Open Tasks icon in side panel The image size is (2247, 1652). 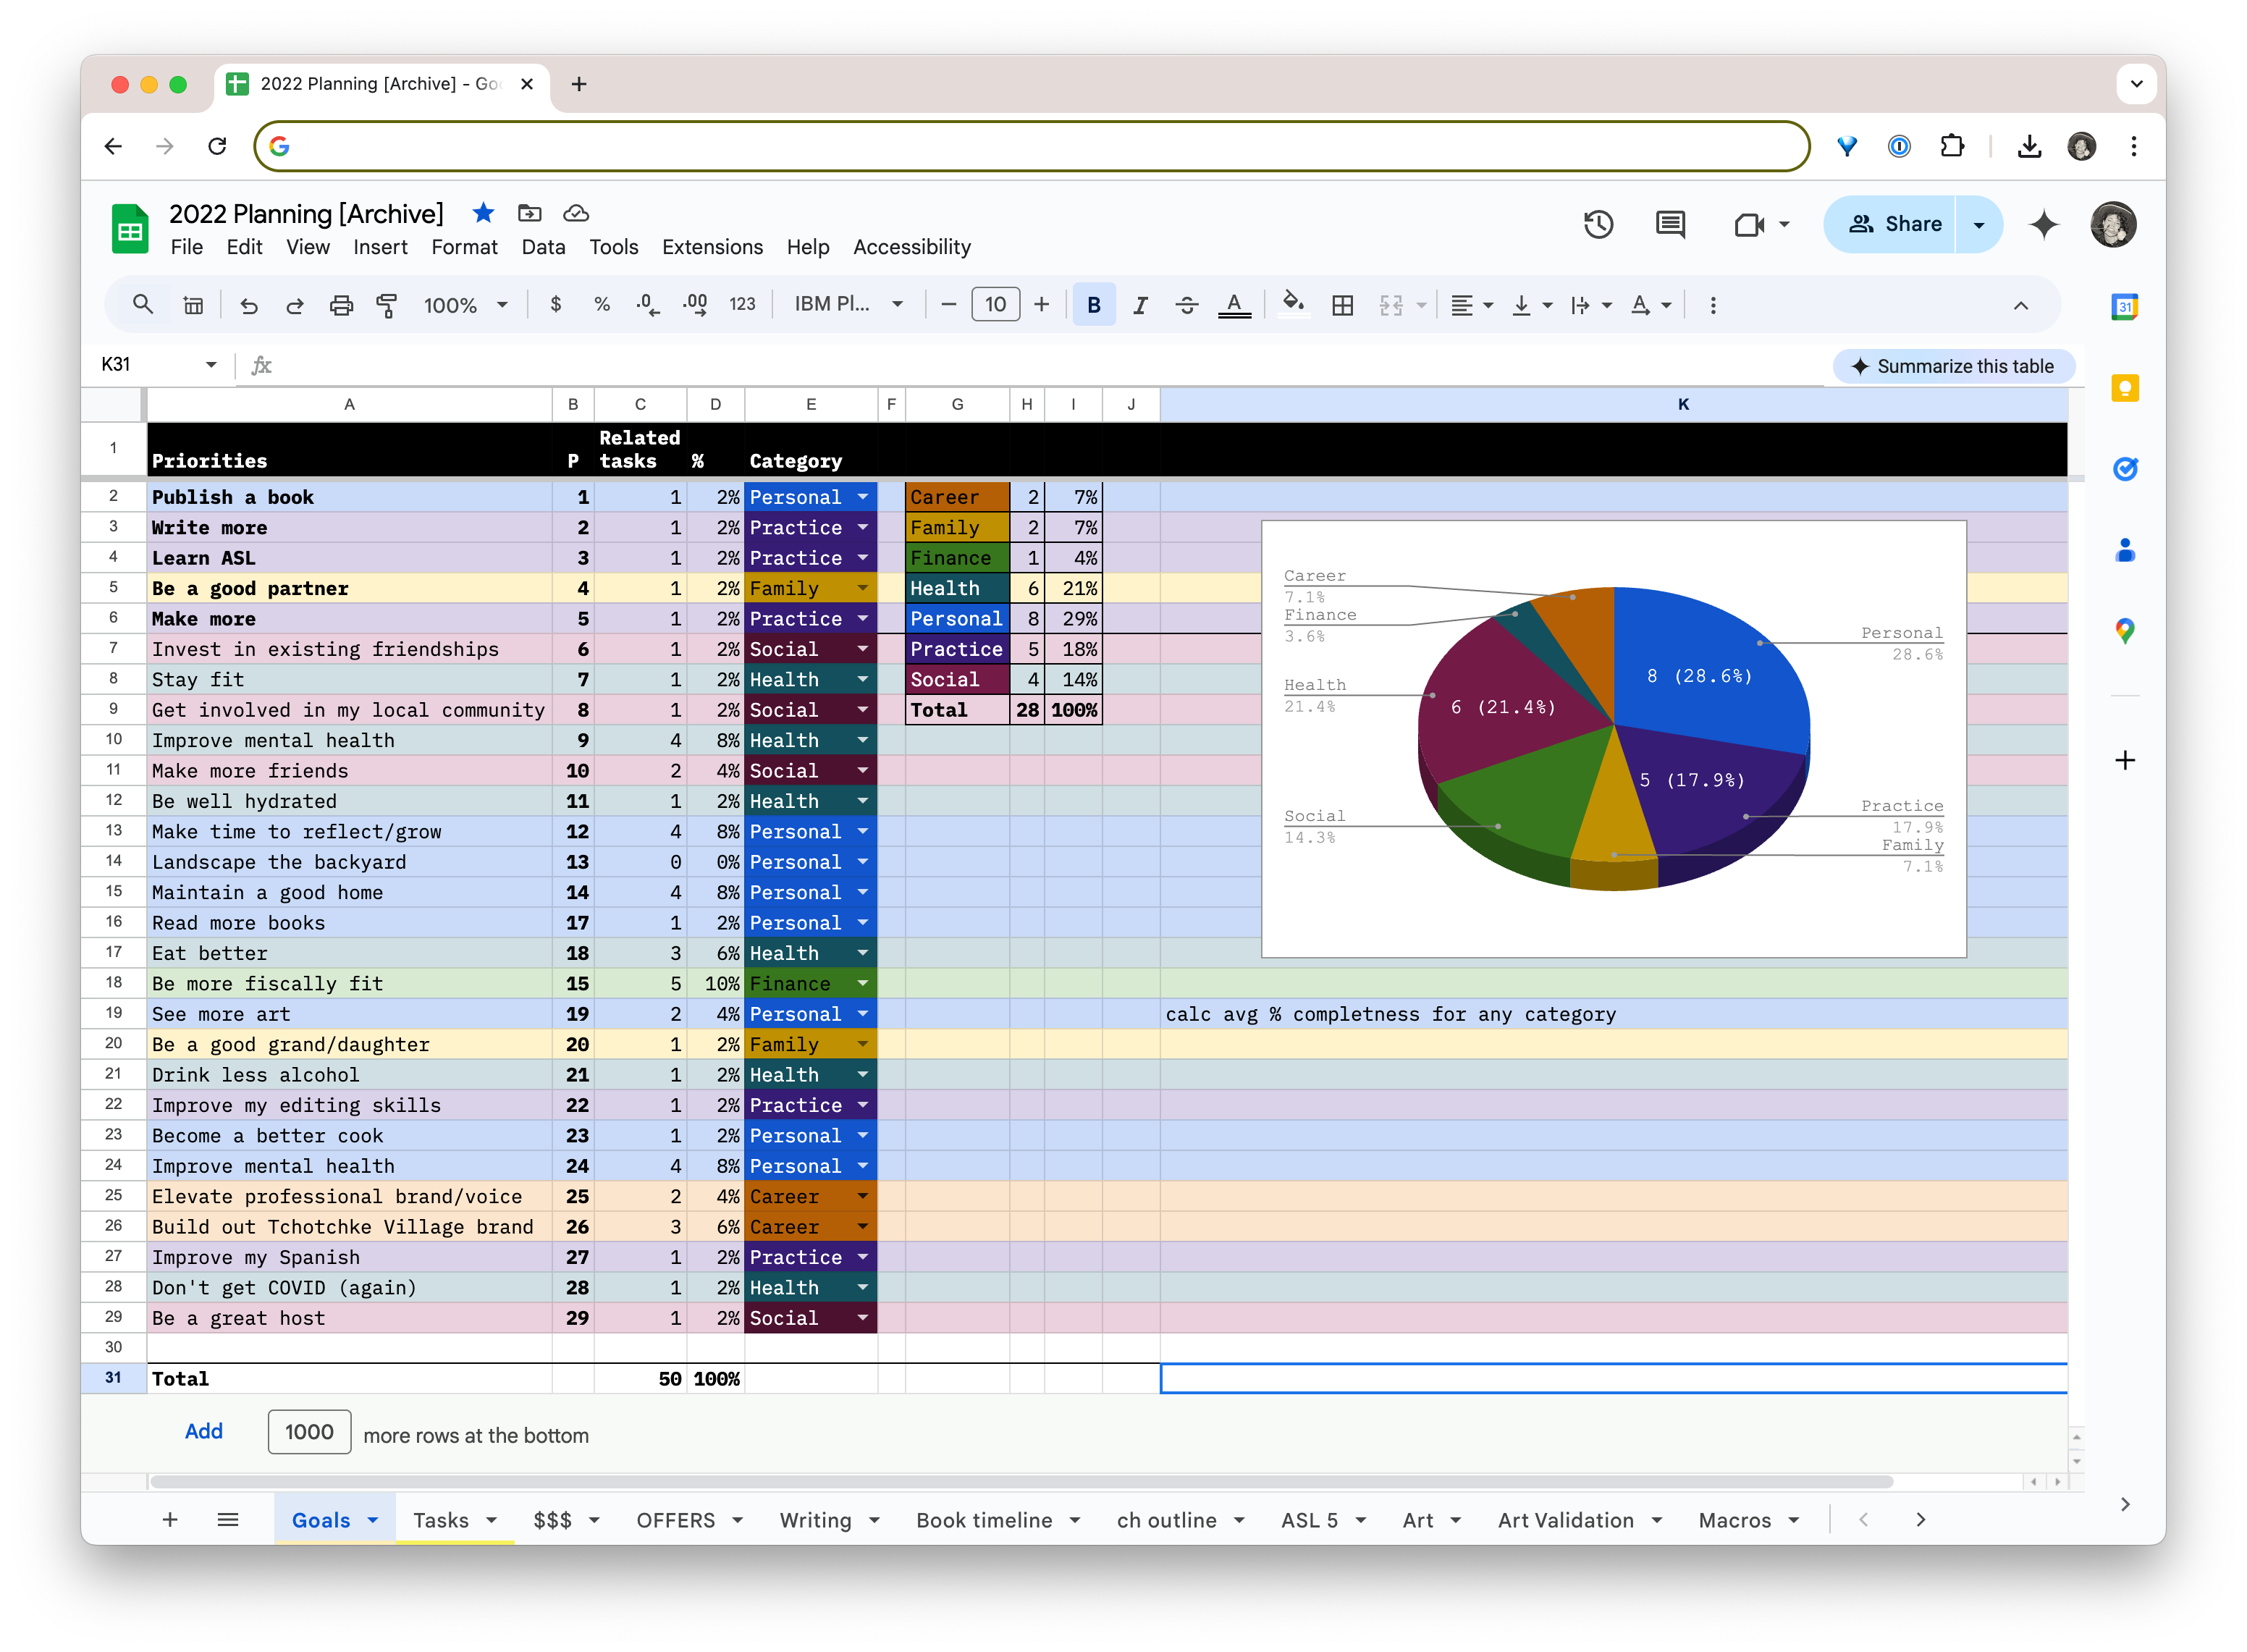(2124, 469)
